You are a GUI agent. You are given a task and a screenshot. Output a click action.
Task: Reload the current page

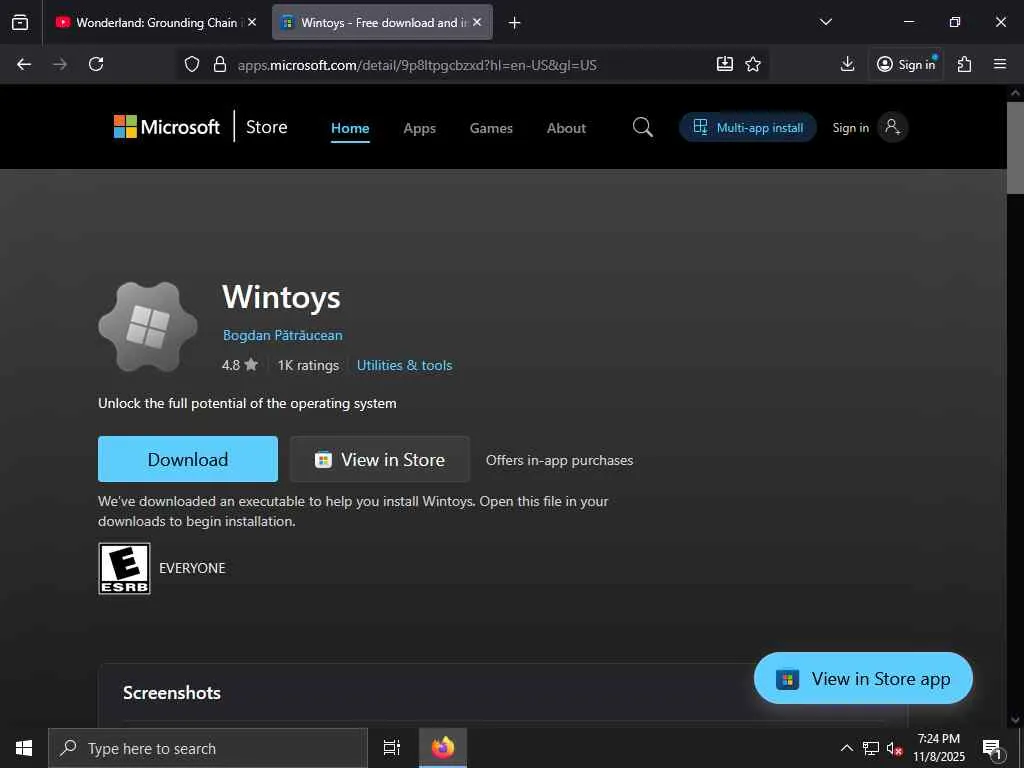[x=96, y=64]
